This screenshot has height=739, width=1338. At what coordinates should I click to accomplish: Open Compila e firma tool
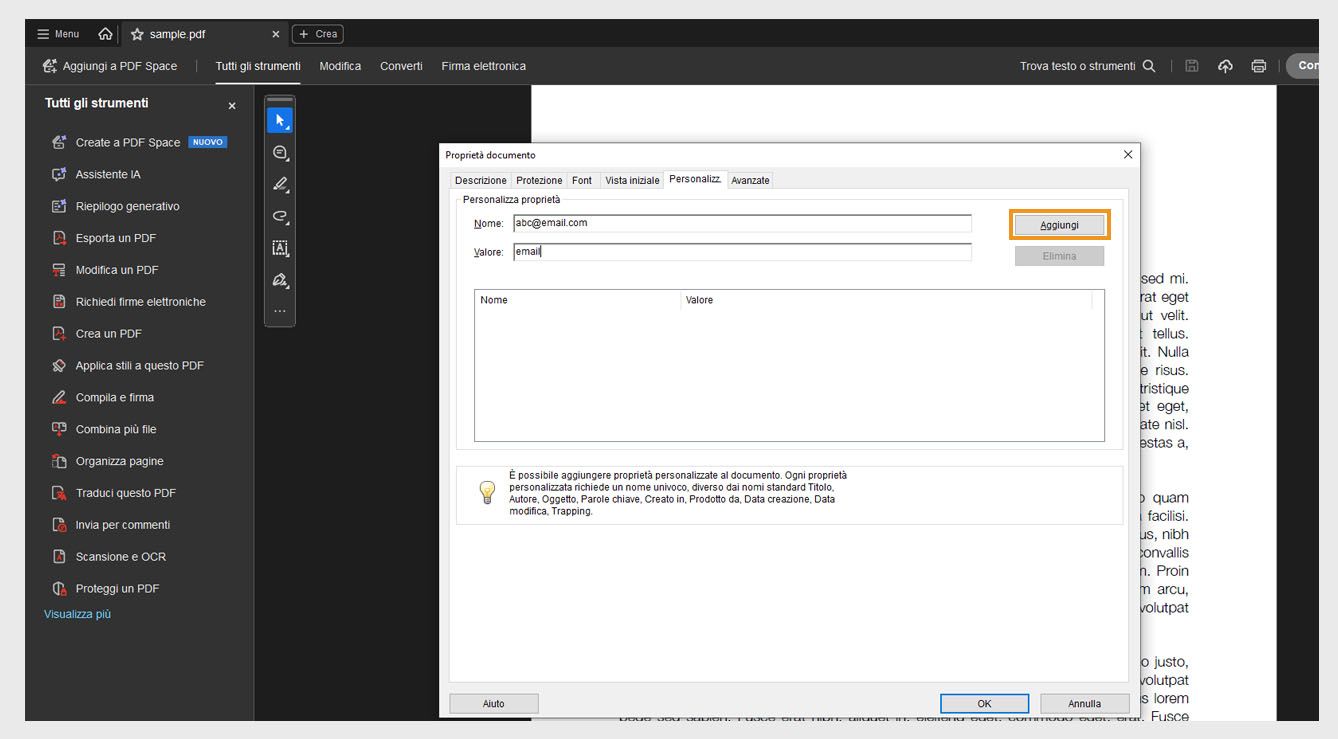point(102,398)
